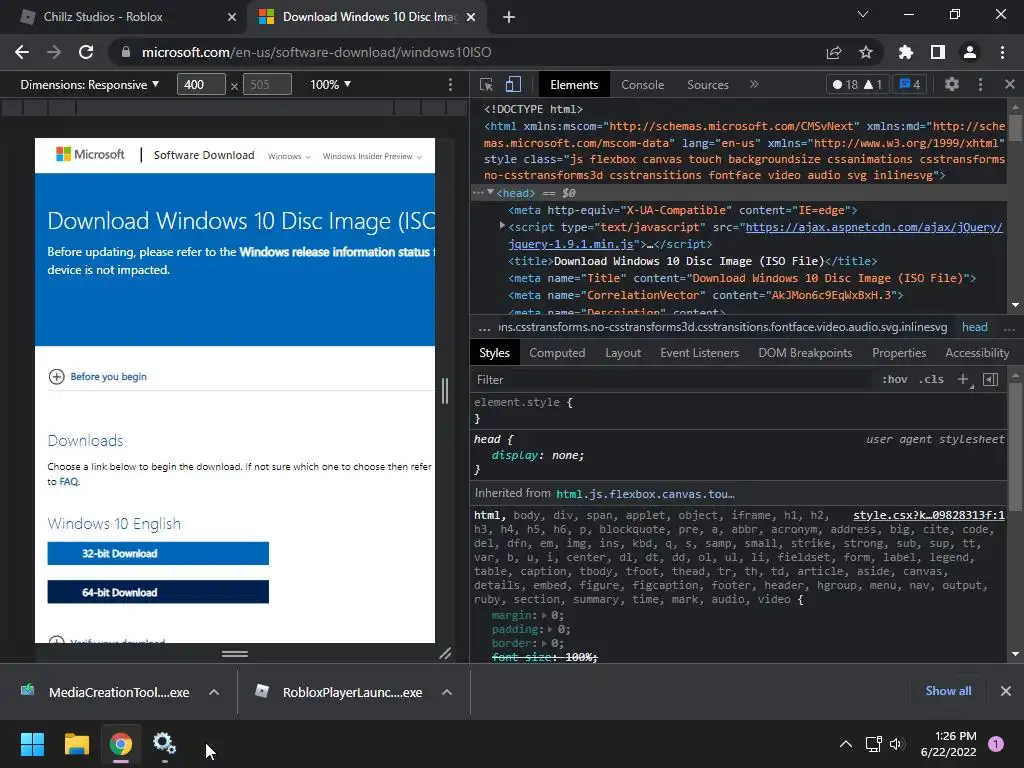Image resolution: width=1024 pixels, height=768 pixels.
Task: Open the DOM Breakpoints tab
Action: click(805, 353)
